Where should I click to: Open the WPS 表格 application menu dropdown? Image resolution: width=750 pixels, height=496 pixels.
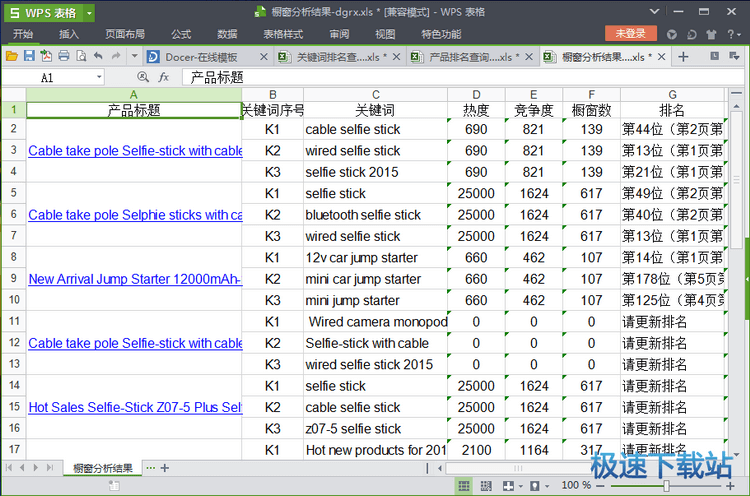[x=89, y=13]
